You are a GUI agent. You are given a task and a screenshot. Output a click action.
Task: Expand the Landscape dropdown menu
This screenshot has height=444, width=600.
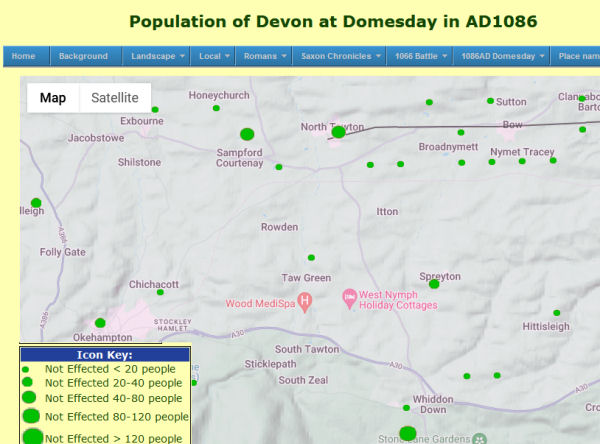click(x=156, y=56)
